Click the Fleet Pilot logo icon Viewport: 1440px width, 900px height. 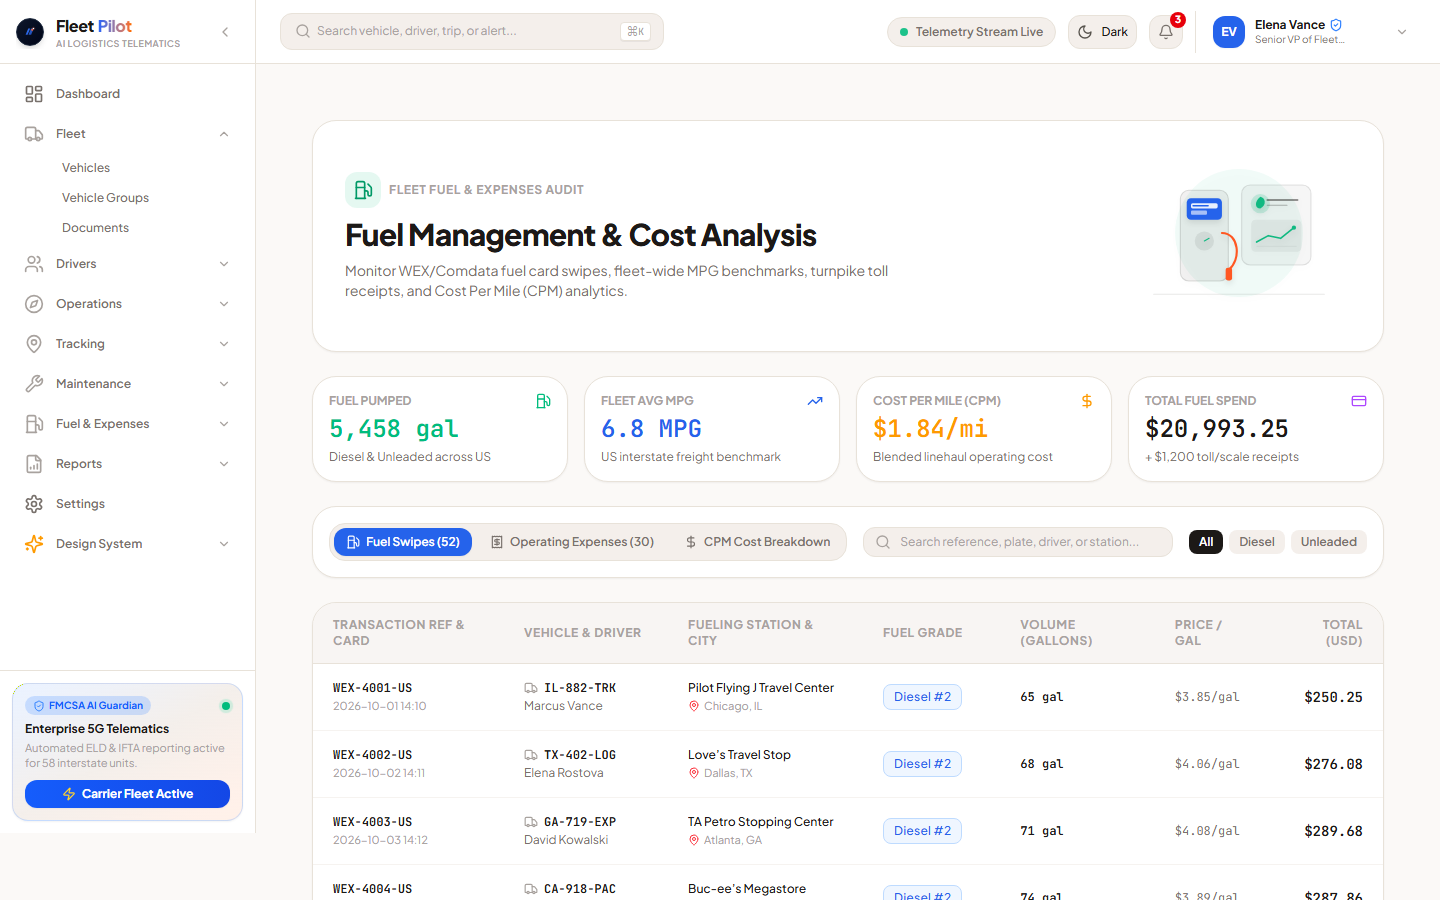[x=30, y=32]
